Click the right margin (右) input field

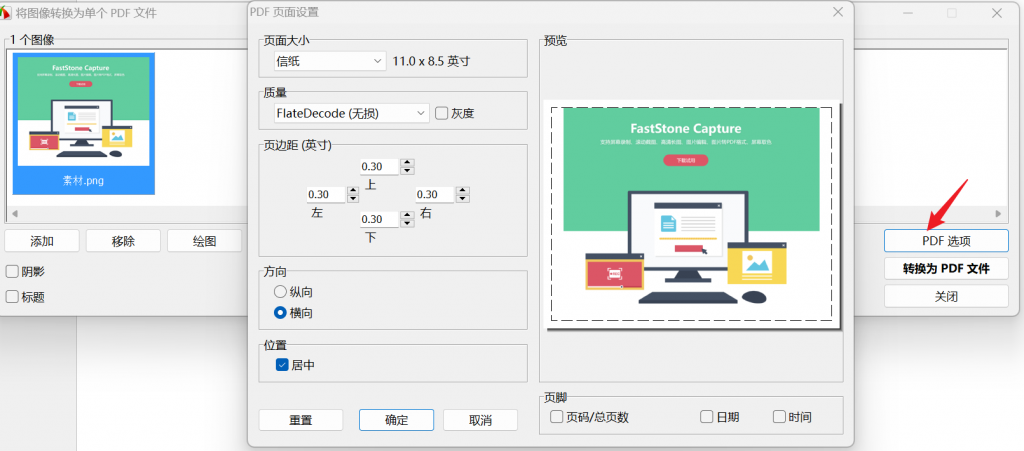point(435,194)
